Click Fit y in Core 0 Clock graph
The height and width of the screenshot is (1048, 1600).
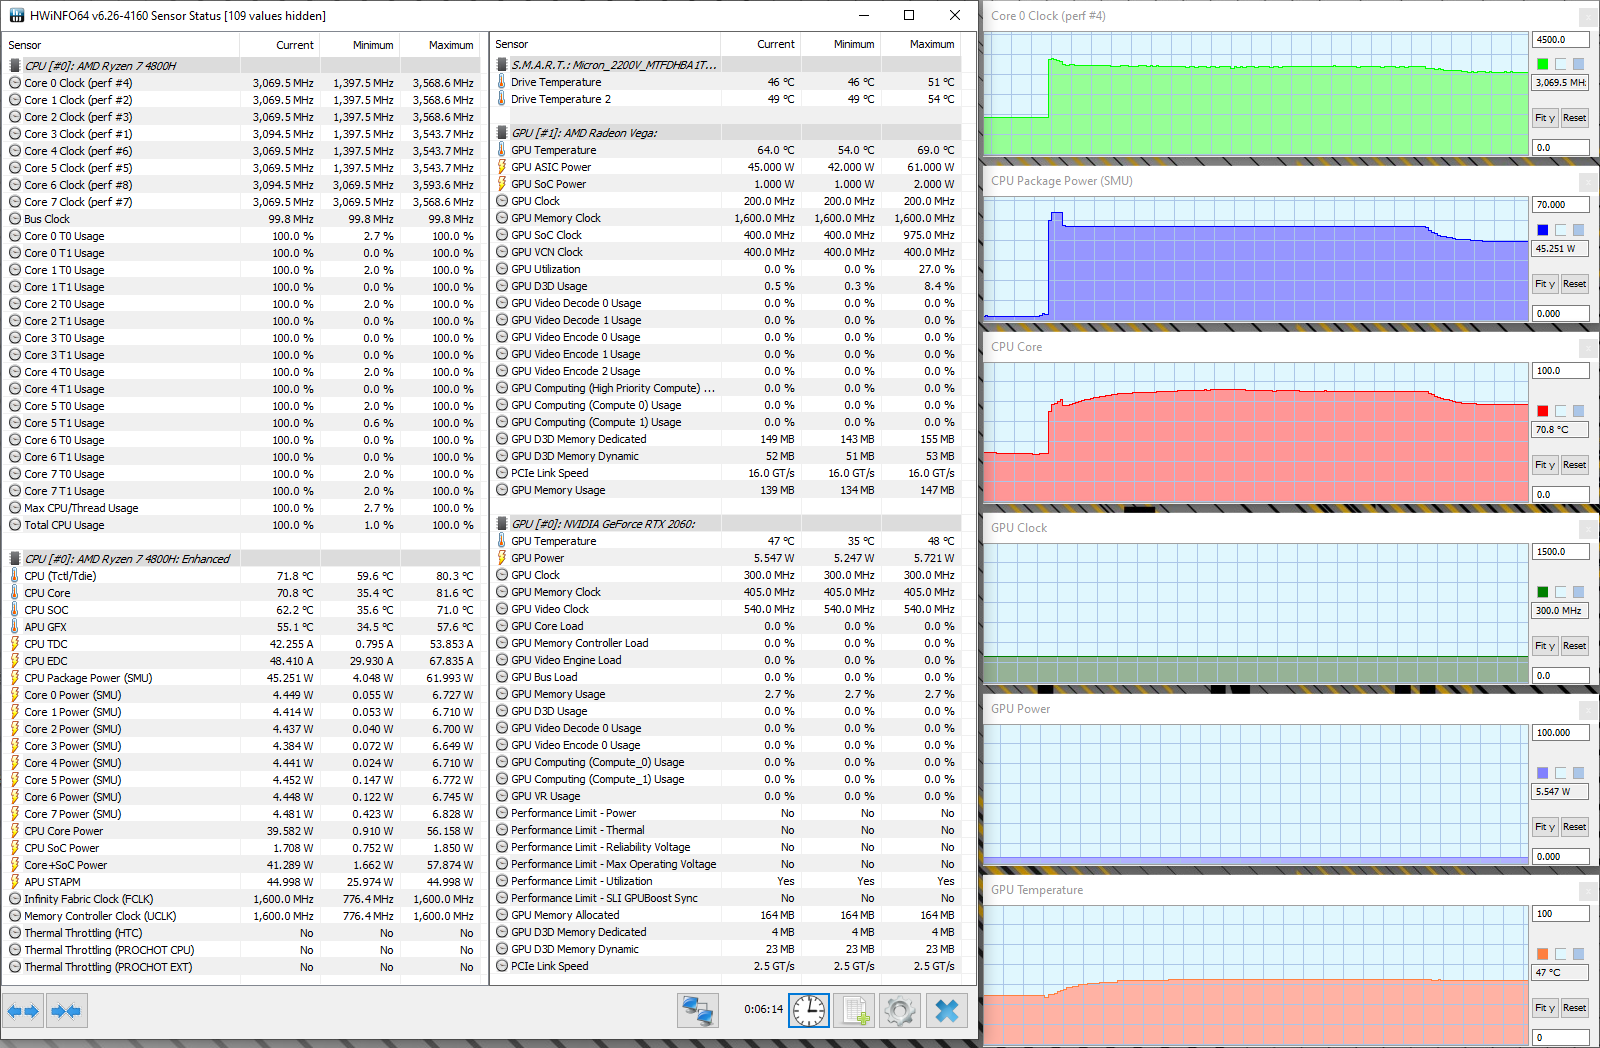1545,118
